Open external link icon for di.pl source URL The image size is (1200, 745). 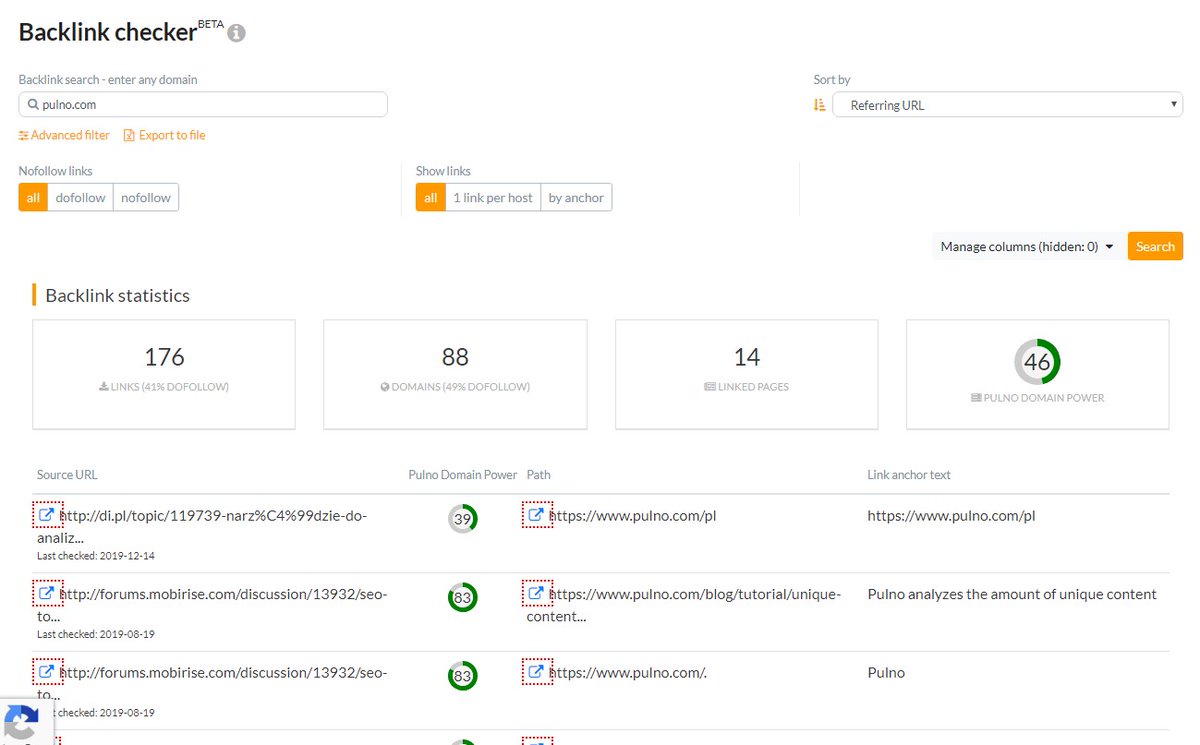[47, 515]
